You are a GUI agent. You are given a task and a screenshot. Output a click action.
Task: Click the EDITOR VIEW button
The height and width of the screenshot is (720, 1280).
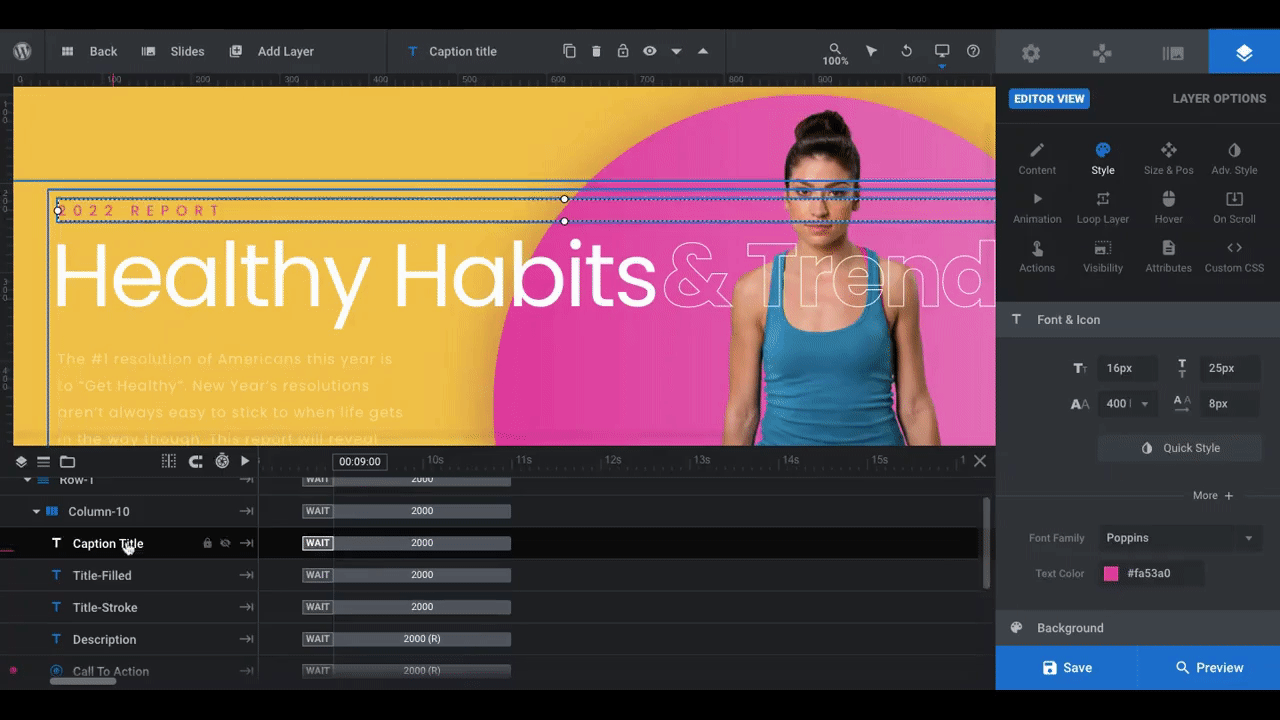pyautogui.click(x=1049, y=99)
